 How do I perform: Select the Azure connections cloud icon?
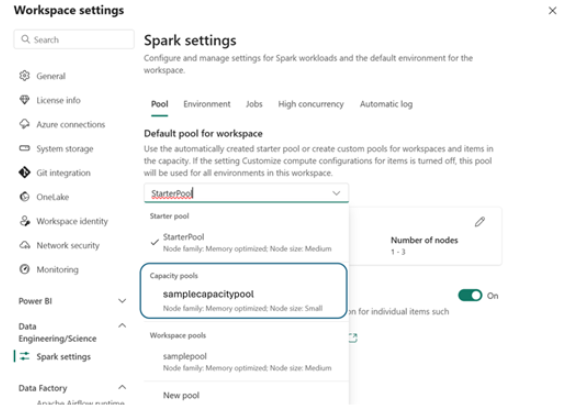(24, 124)
